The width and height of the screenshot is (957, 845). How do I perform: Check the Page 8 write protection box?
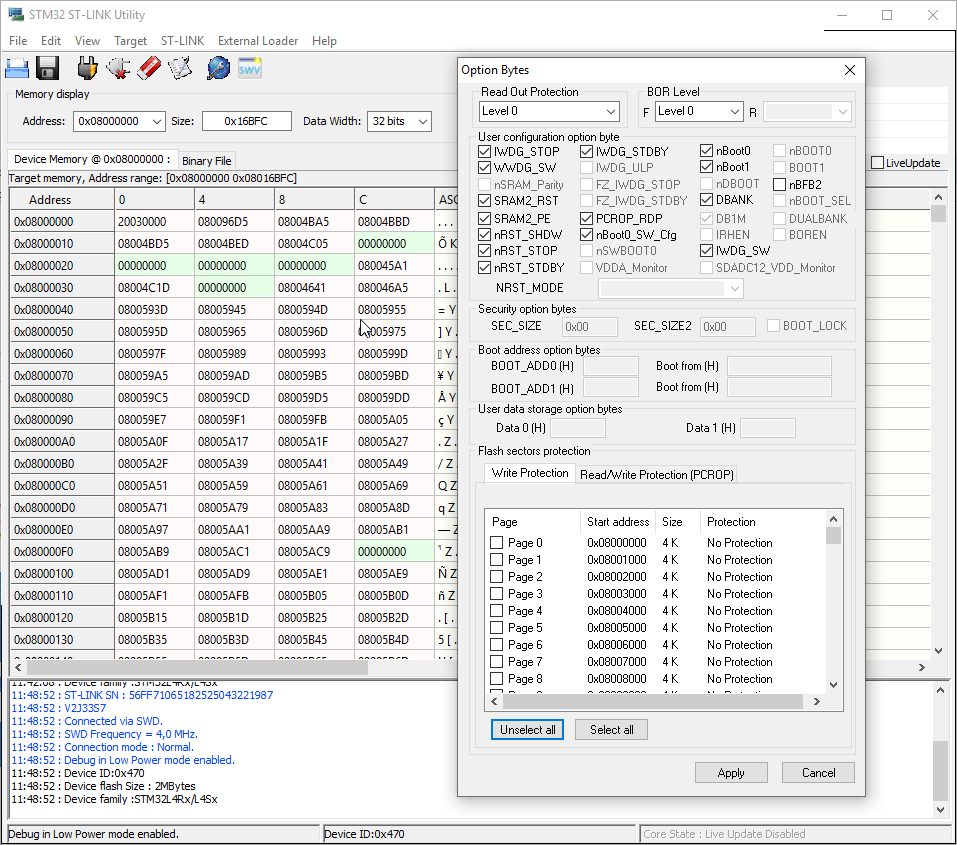click(x=497, y=678)
